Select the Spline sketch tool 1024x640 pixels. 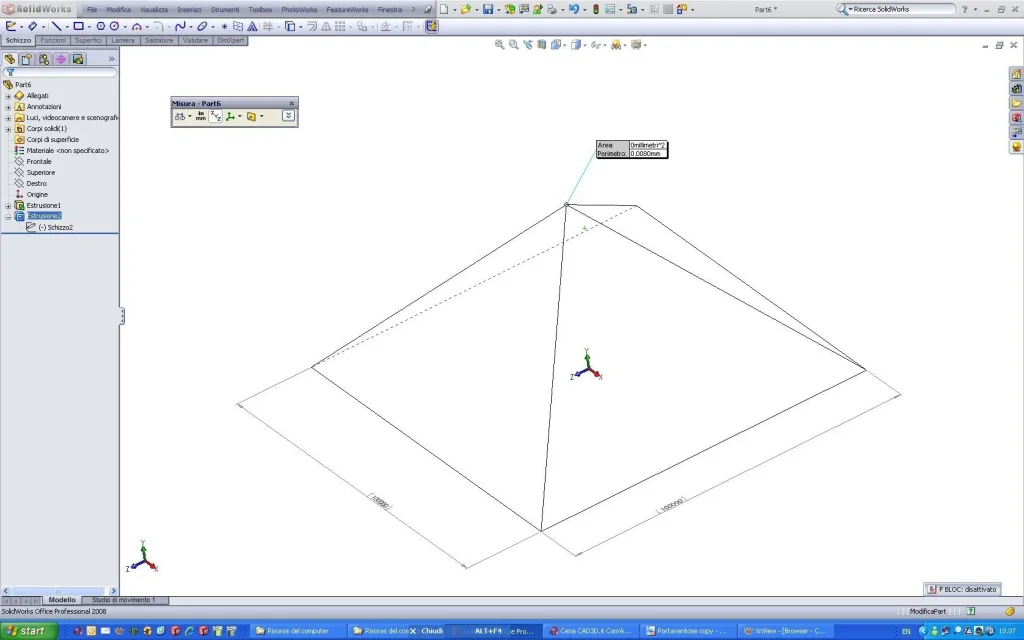[180, 26]
